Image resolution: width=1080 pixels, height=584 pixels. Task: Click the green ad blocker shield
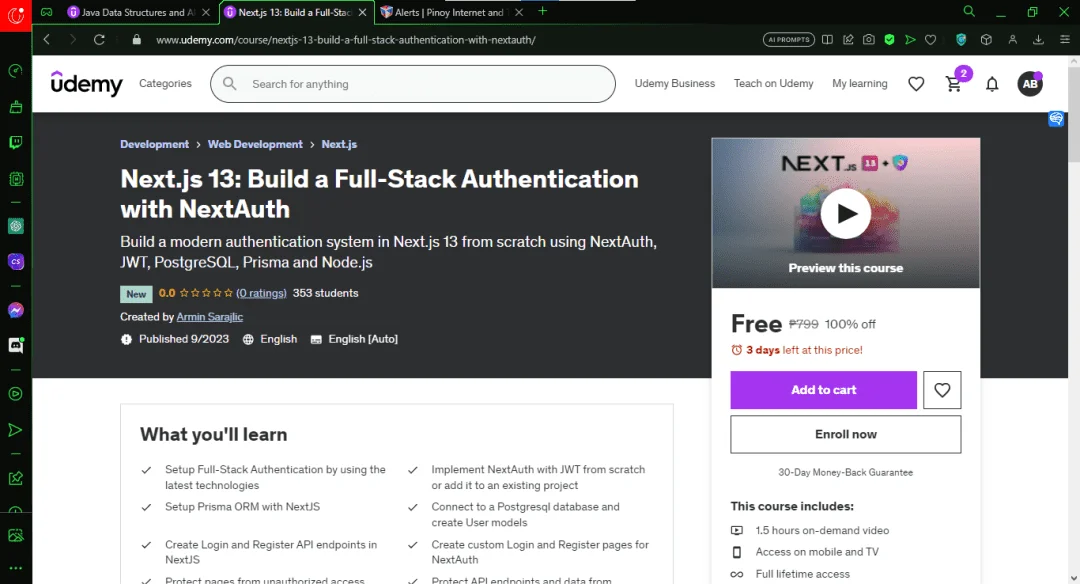coord(889,40)
